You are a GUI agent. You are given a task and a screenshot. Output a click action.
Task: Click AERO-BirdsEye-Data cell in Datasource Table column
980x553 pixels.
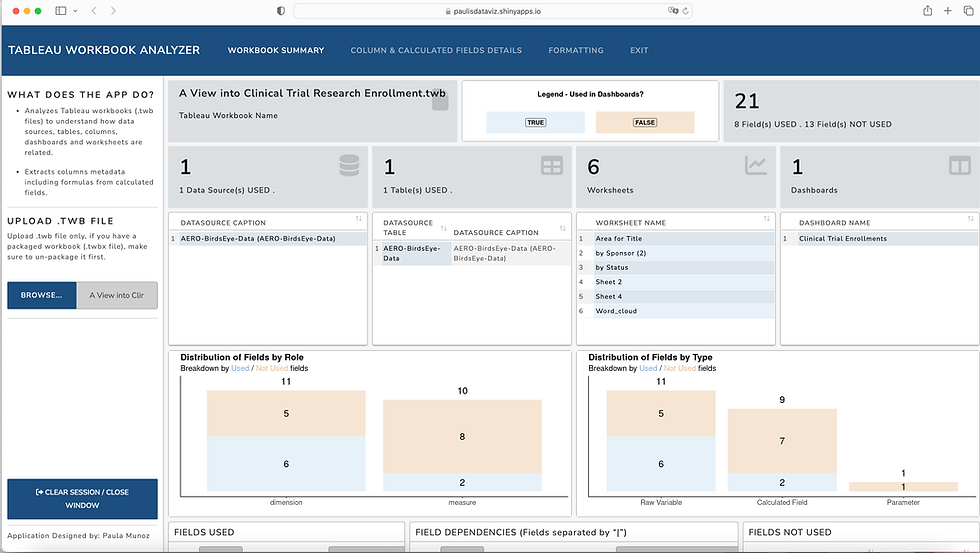[416, 253]
